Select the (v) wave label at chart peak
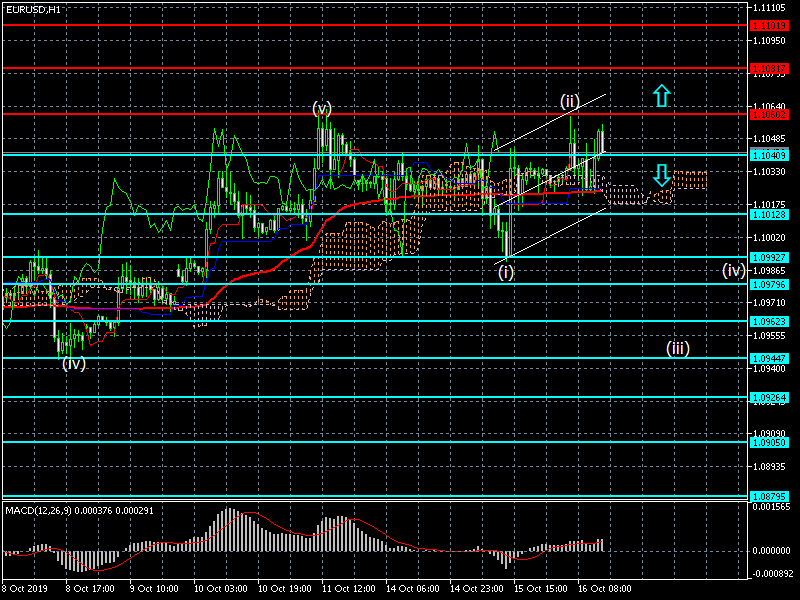800x600 pixels. pyautogui.click(x=321, y=107)
